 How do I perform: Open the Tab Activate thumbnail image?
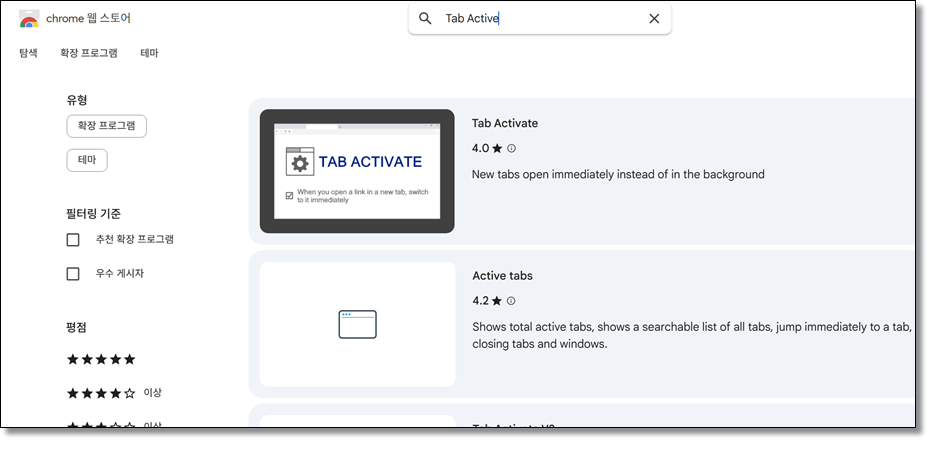coord(357,171)
